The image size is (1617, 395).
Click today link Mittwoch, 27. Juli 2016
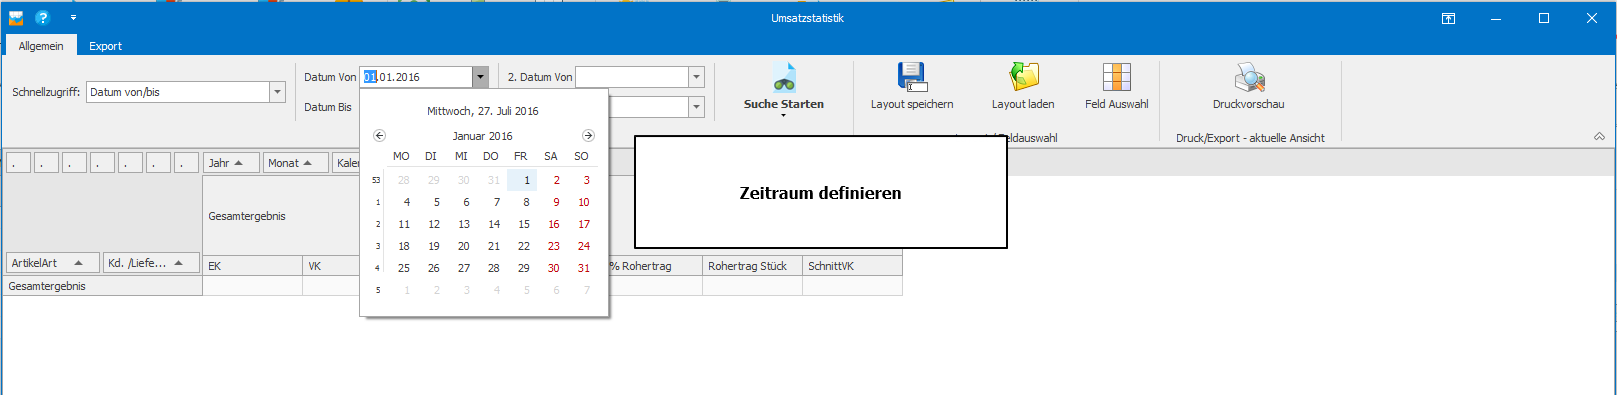483,111
